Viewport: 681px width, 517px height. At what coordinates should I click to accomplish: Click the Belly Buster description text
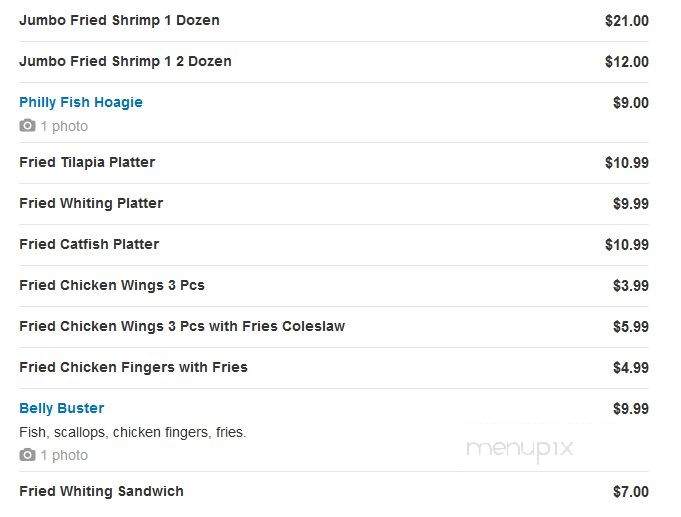133,432
